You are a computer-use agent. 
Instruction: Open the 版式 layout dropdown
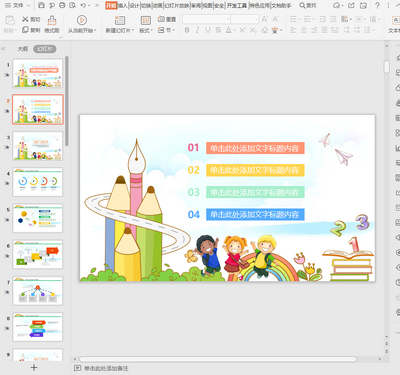coord(152,31)
